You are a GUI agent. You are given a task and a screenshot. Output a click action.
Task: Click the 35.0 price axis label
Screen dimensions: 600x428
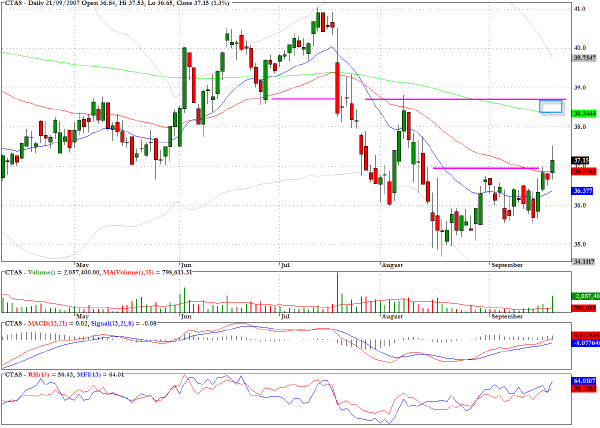580,244
